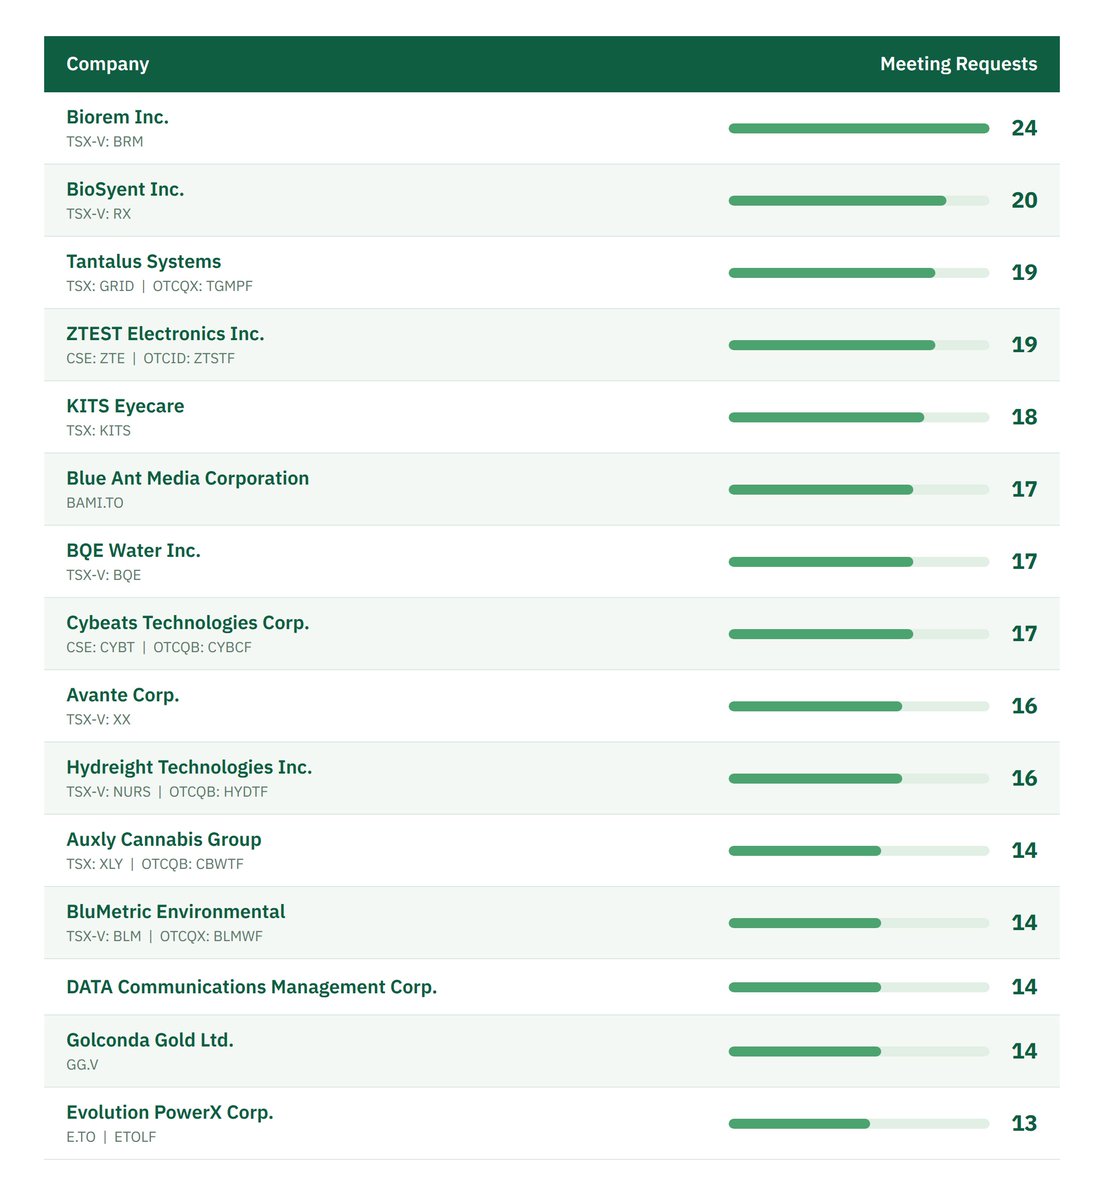Image resolution: width=1104 pixels, height=1200 pixels.
Task: Click Golconda Gold progress bar
Action: click(x=858, y=1051)
